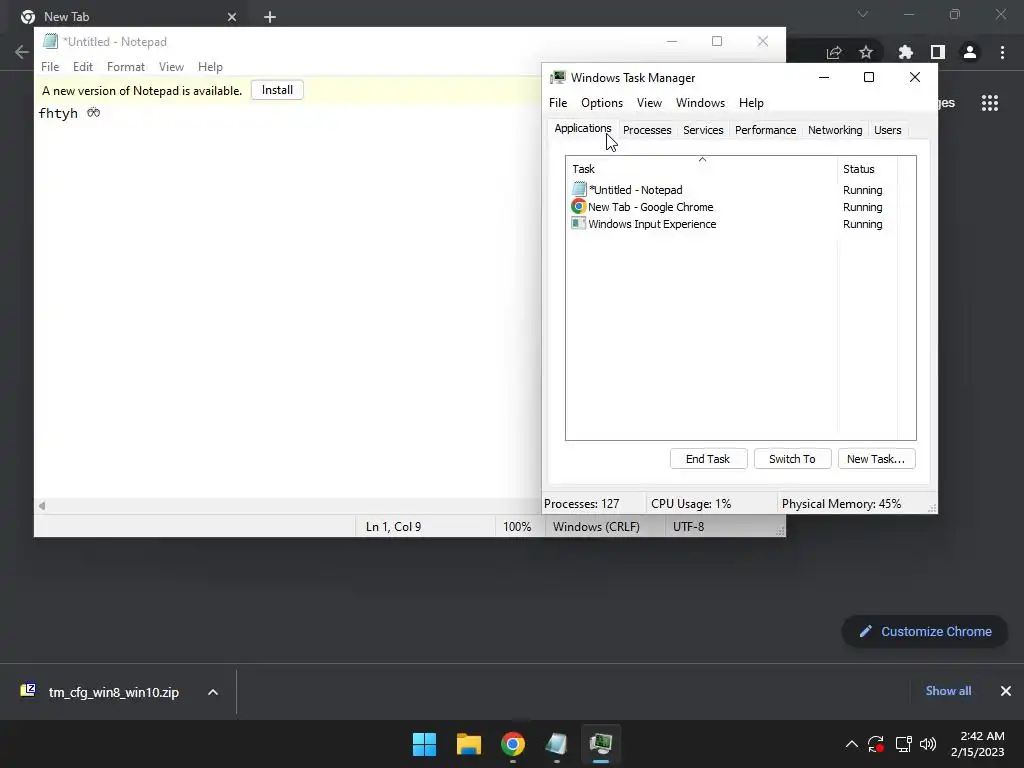Switch to the Services tab
Image resolution: width=1024 pixels, height=768 pixels.
click(703, 130)
